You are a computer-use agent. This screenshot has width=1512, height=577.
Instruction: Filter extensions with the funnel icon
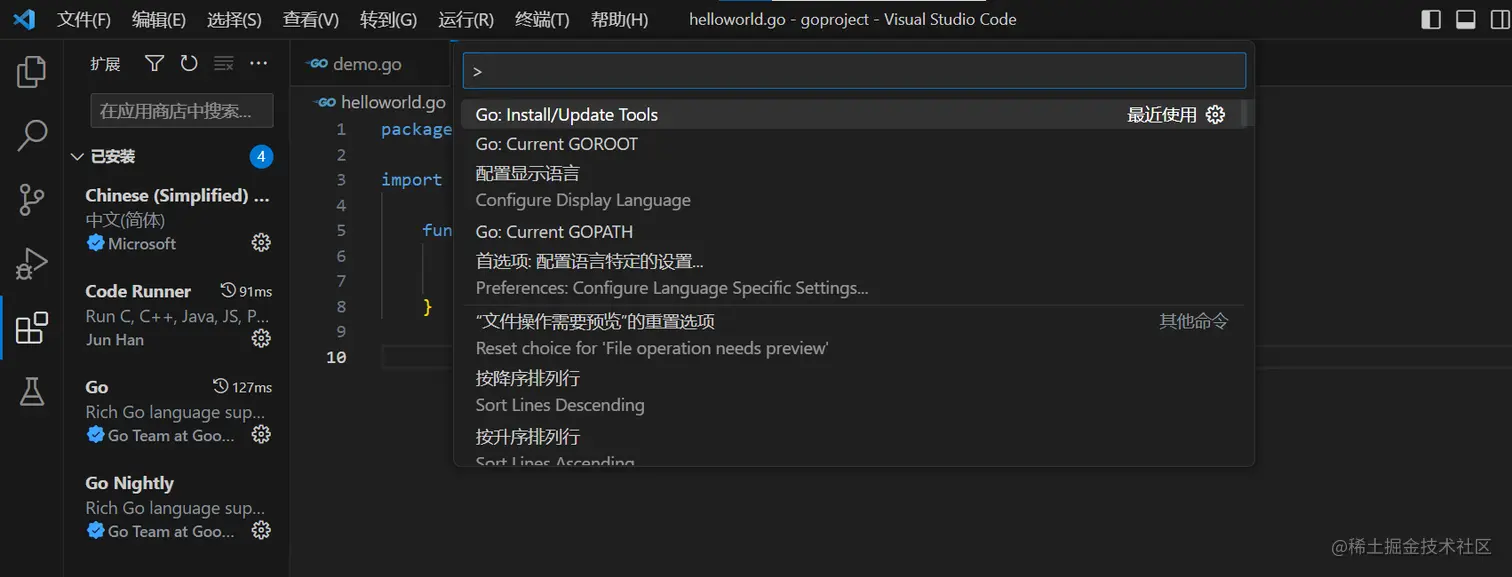154,64
